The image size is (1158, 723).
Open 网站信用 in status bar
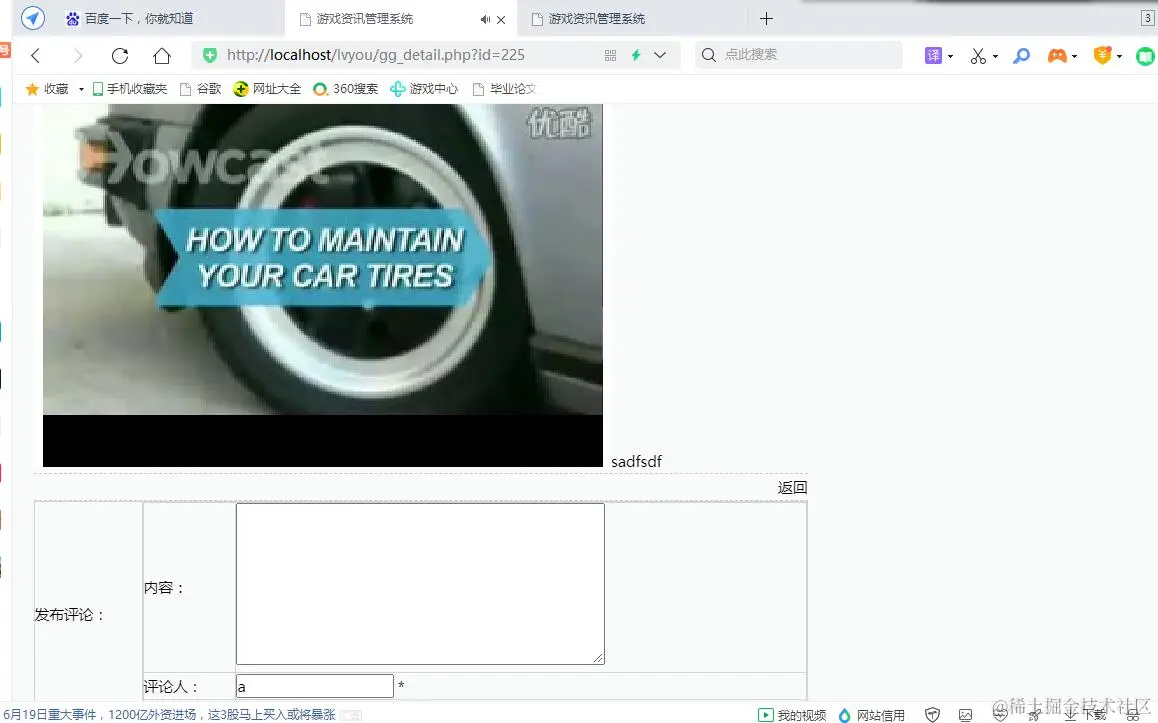tap(871, 715)
